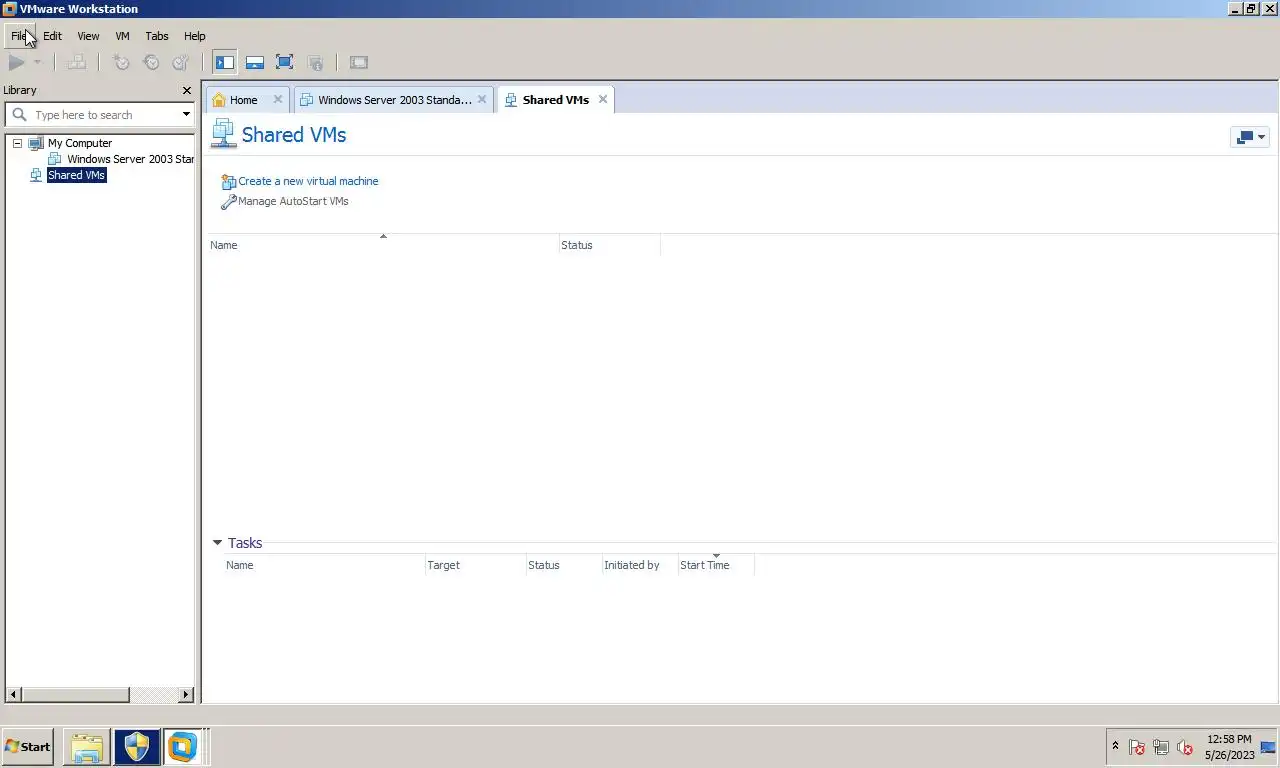Open the Edit menu
Viewport: 1280px width, 768px height.
52,36
